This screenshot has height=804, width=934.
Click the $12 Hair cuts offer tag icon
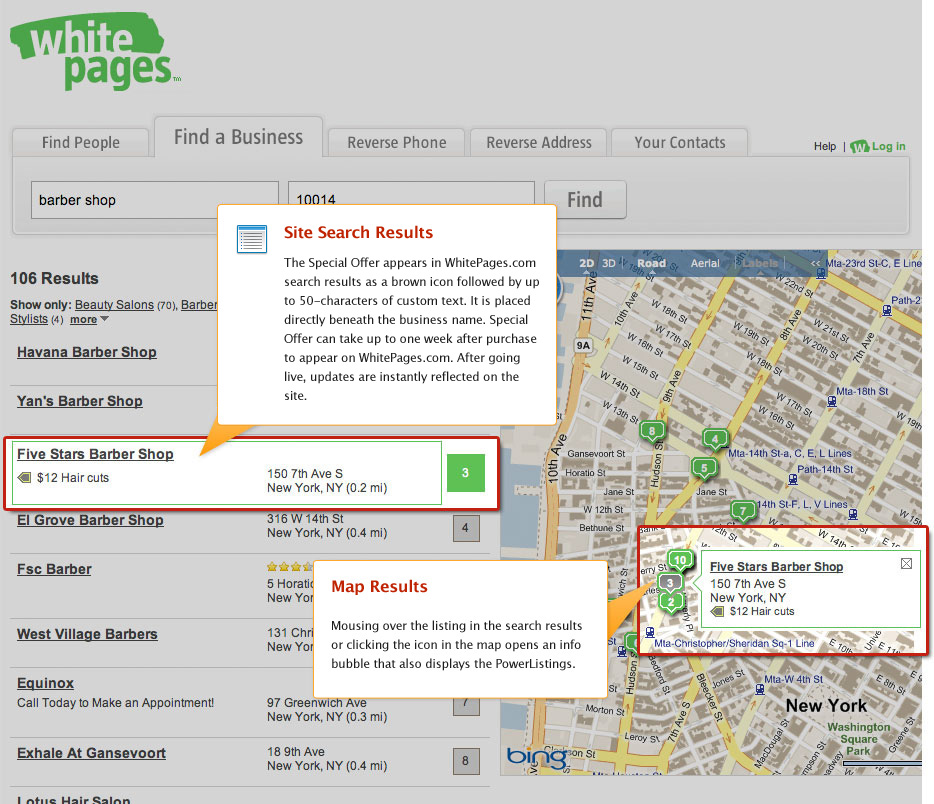coord(25,477)
